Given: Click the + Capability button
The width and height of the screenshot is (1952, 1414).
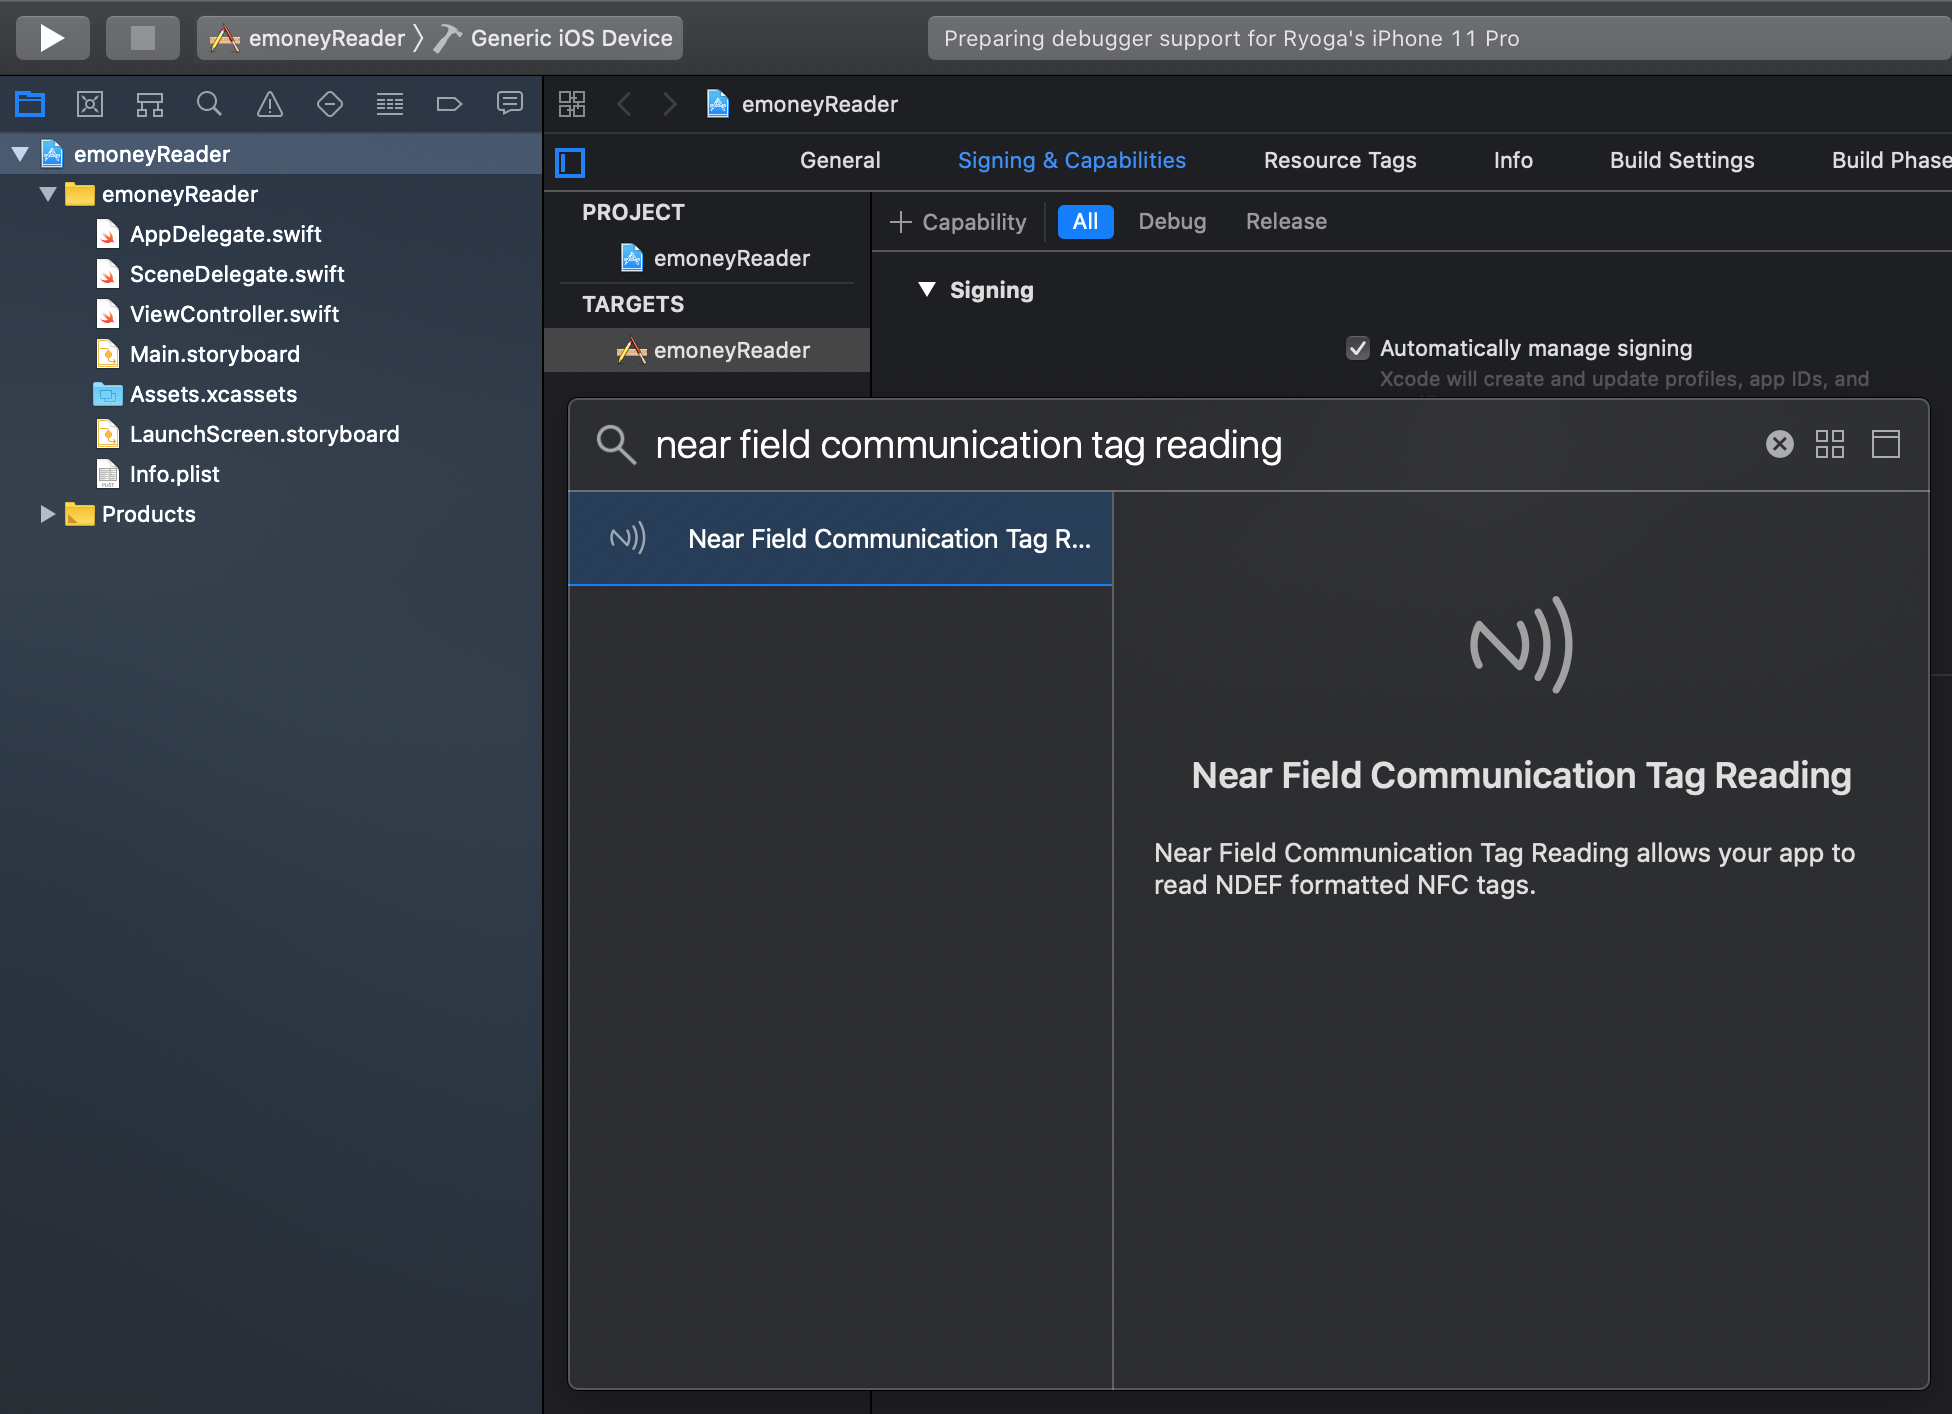Looking at the screenshot, I should 958,222.
